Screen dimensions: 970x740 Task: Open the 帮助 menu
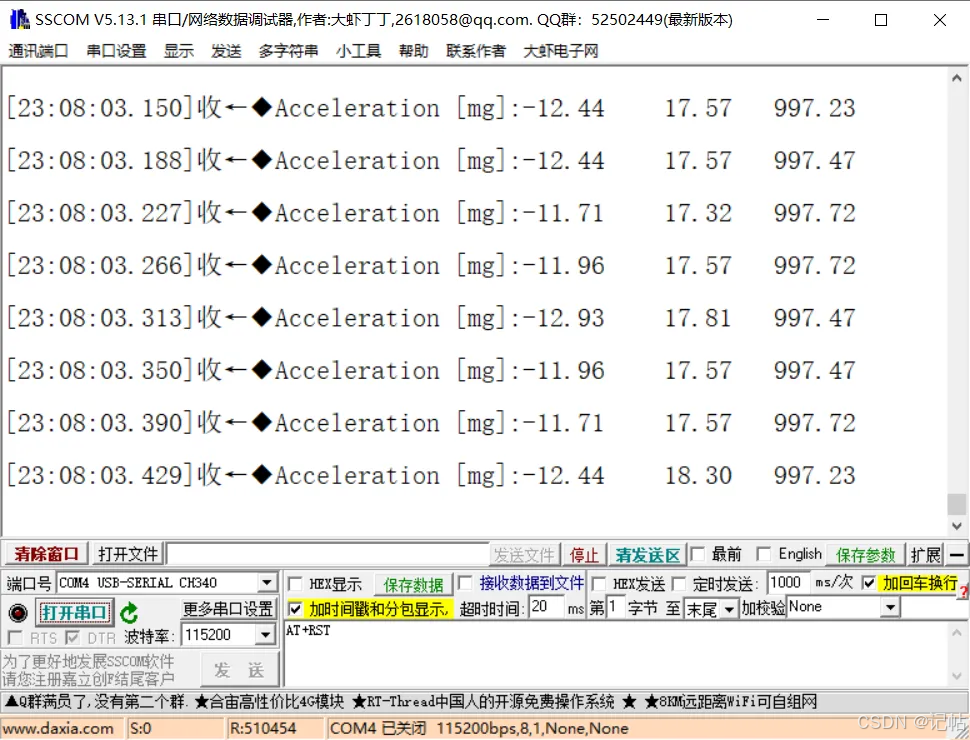pos(413,51)
